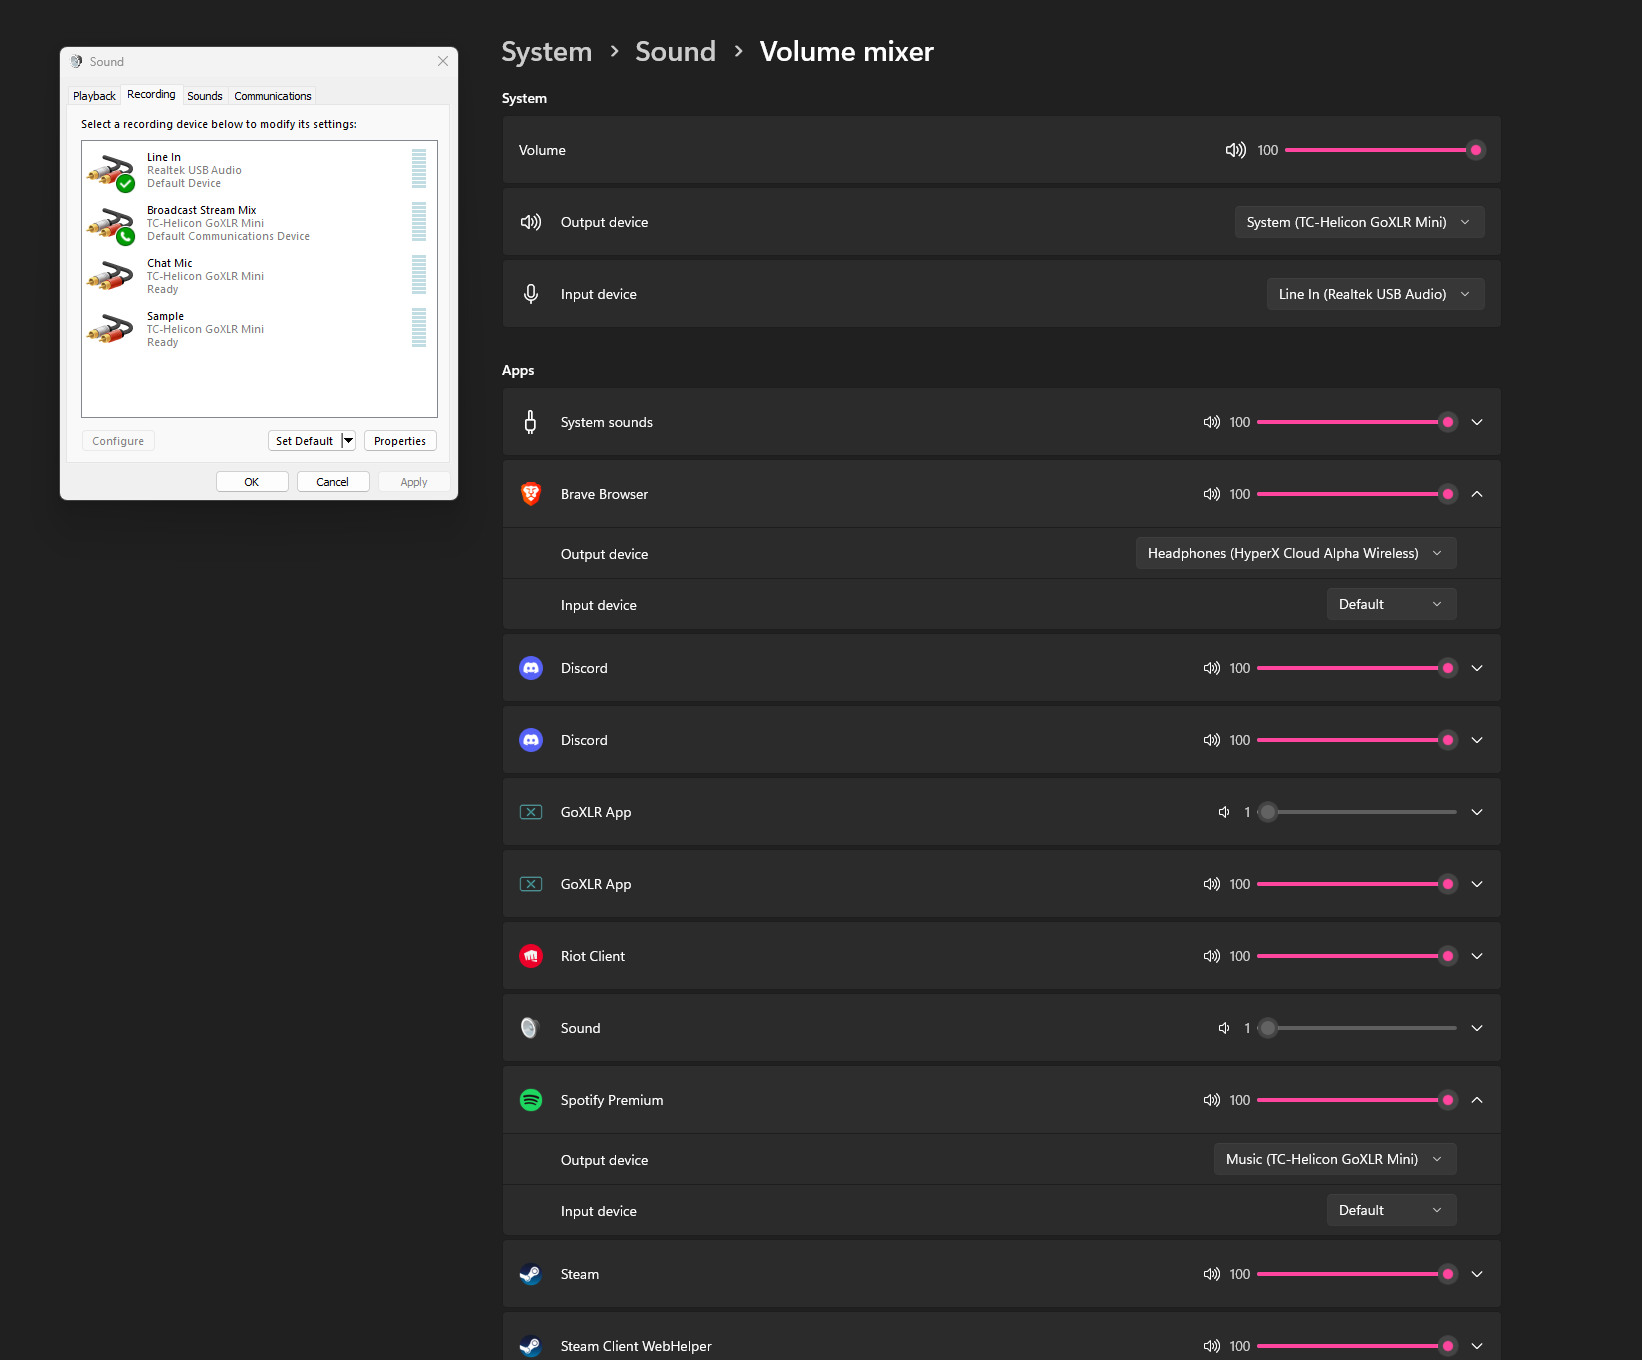This screenshot has width=1642, height=1360.
Task: Adjust the Spotify Premium volume slider
Action: pos(1357,1100)
